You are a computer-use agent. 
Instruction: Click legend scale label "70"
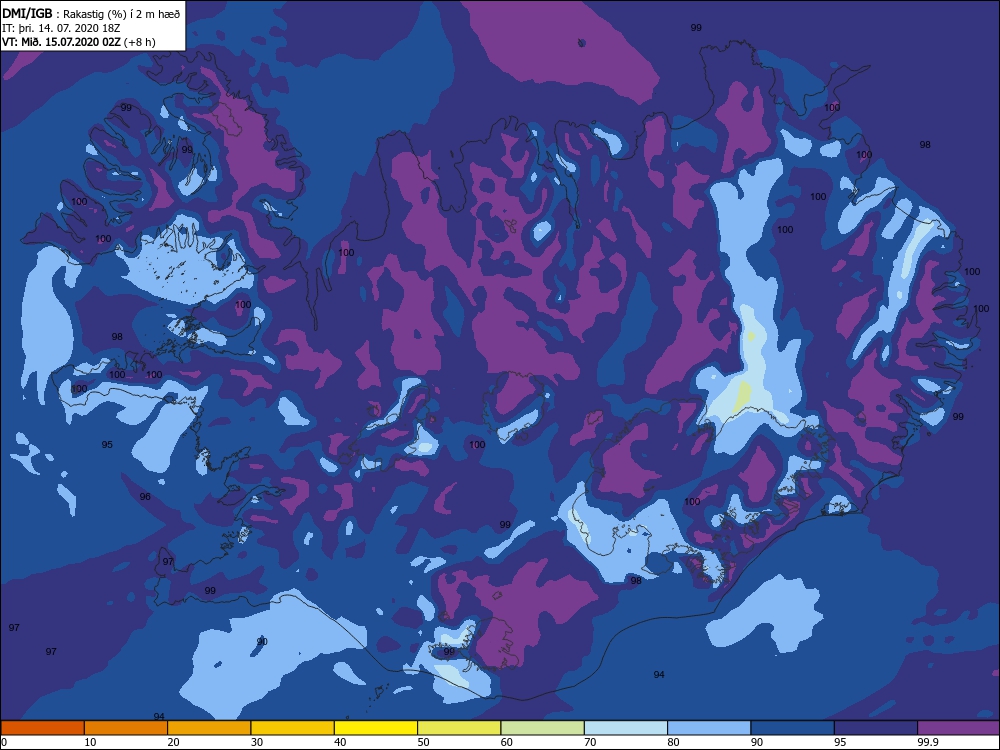point(591,742)
